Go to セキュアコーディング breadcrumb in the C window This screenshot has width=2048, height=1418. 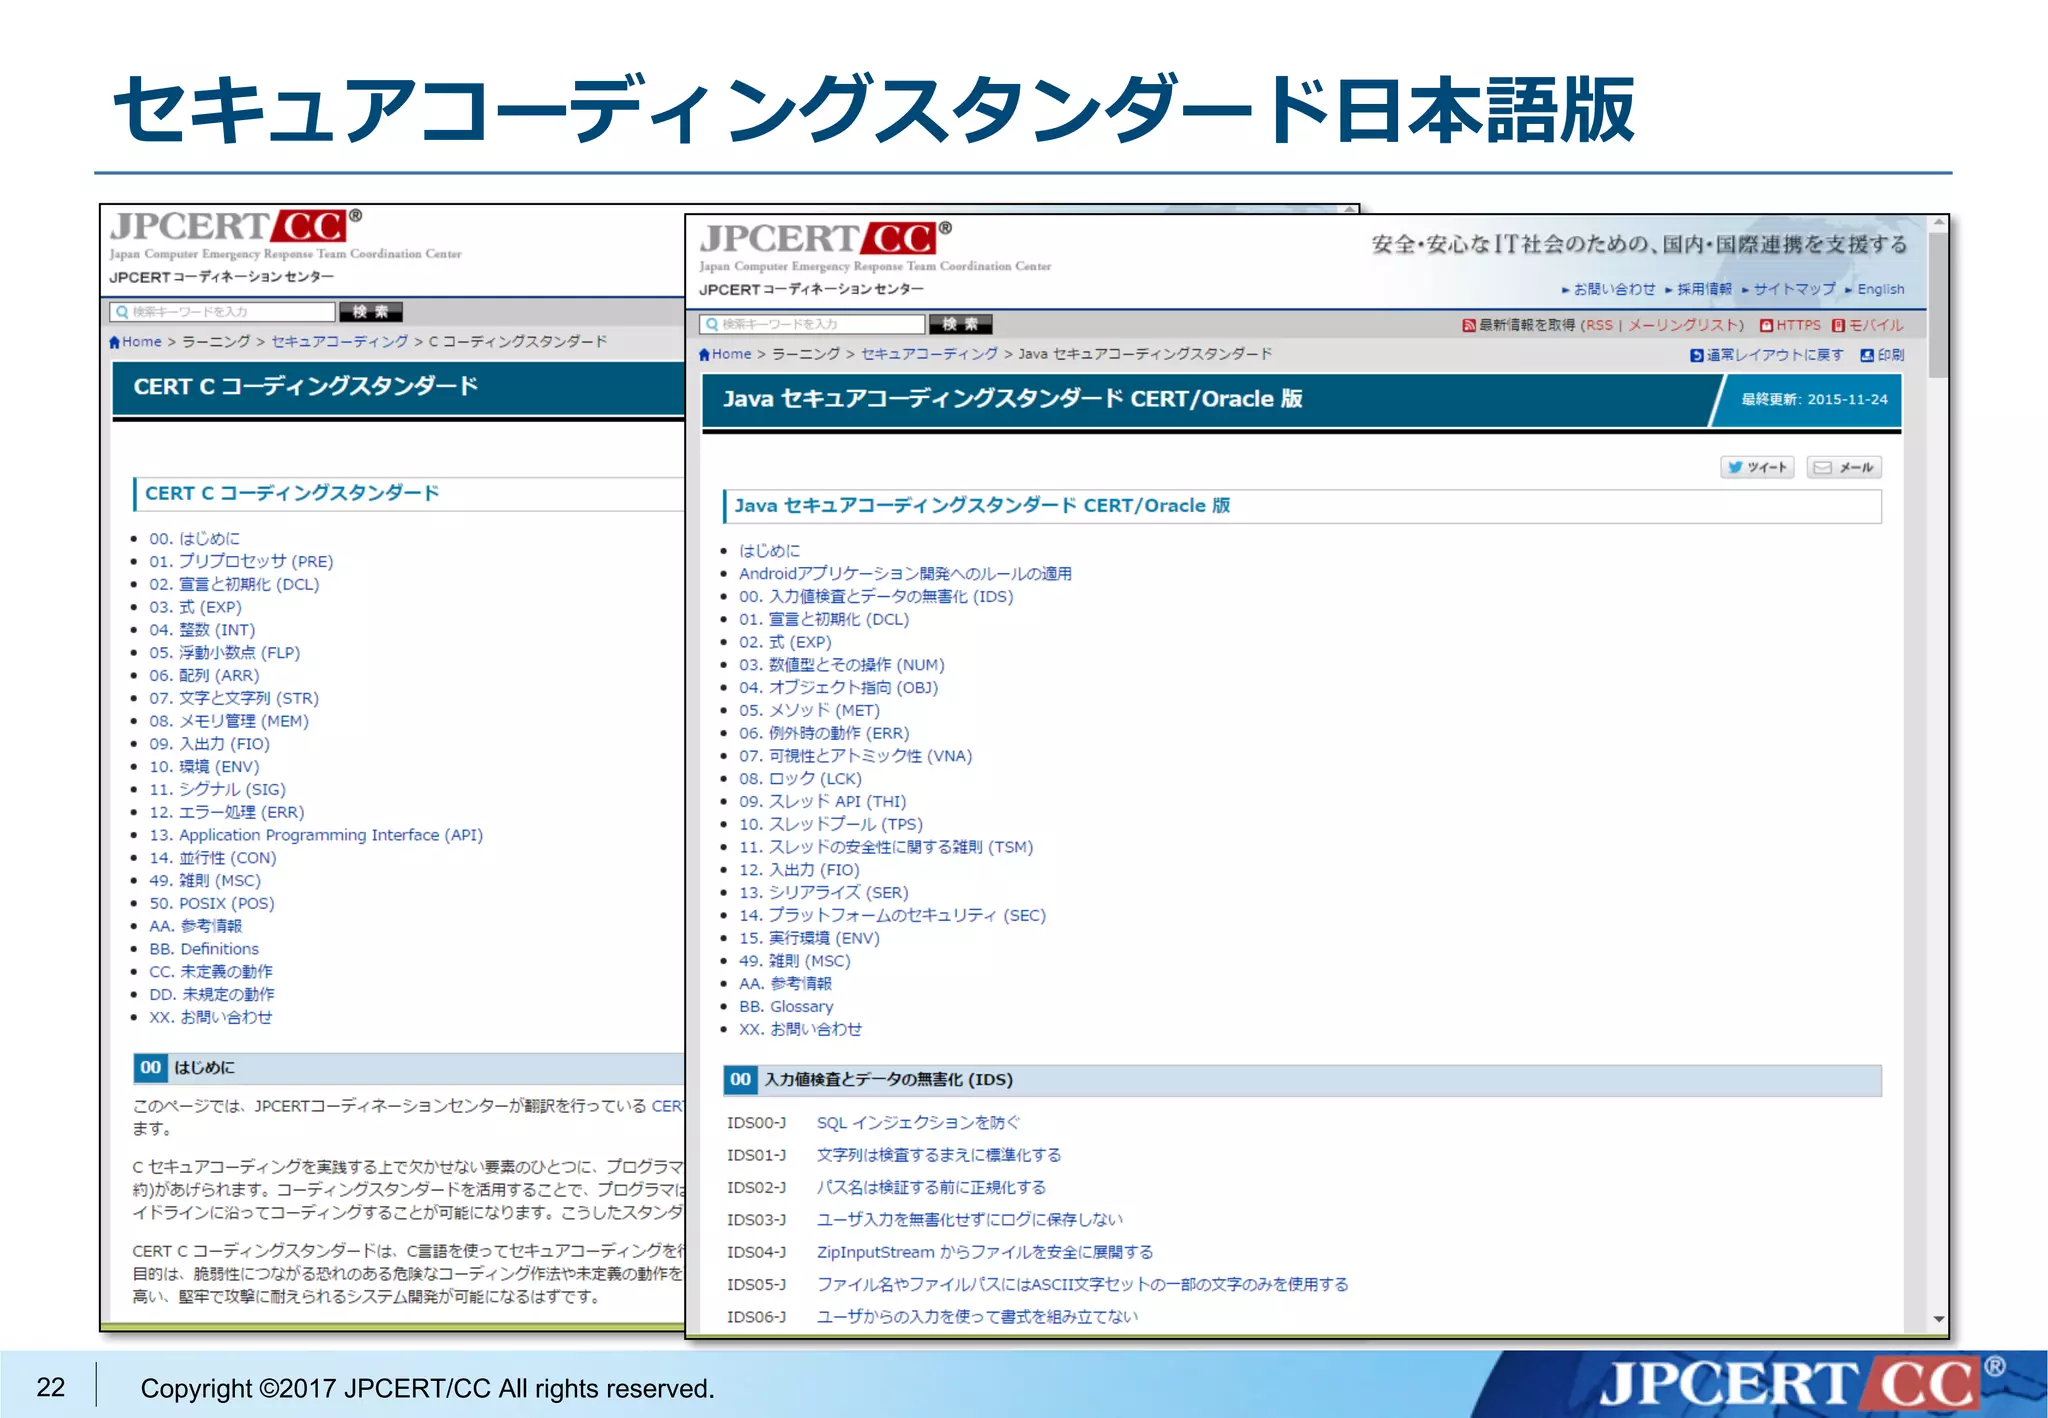pyautogui.click(x=340, y=342)
